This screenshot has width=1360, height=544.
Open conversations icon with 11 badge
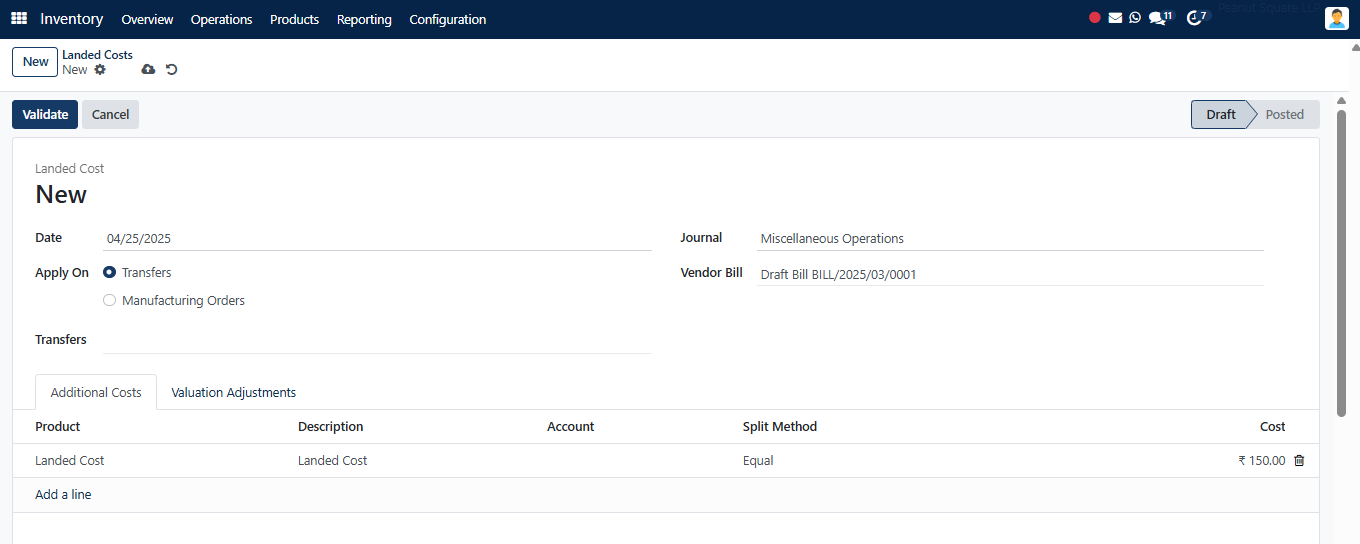coord(1160,18)
